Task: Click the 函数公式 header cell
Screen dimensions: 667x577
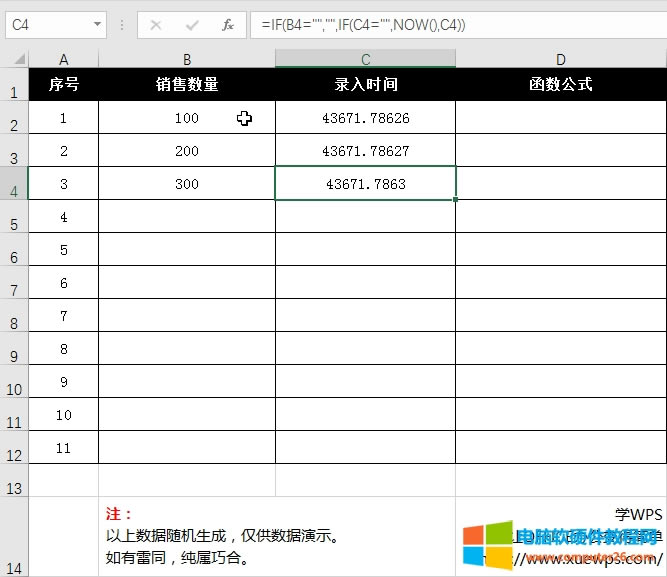Action: (x=560, y=85)
